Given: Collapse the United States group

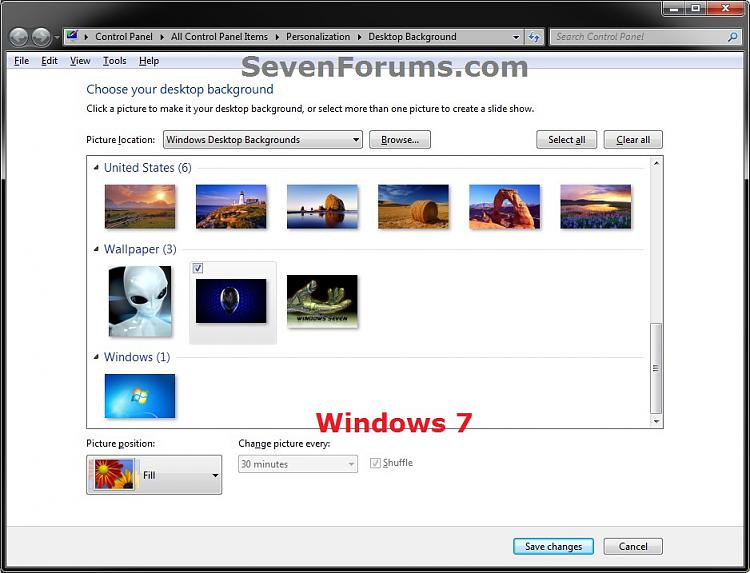Looking at the screenshot, I should click(96, 167).
